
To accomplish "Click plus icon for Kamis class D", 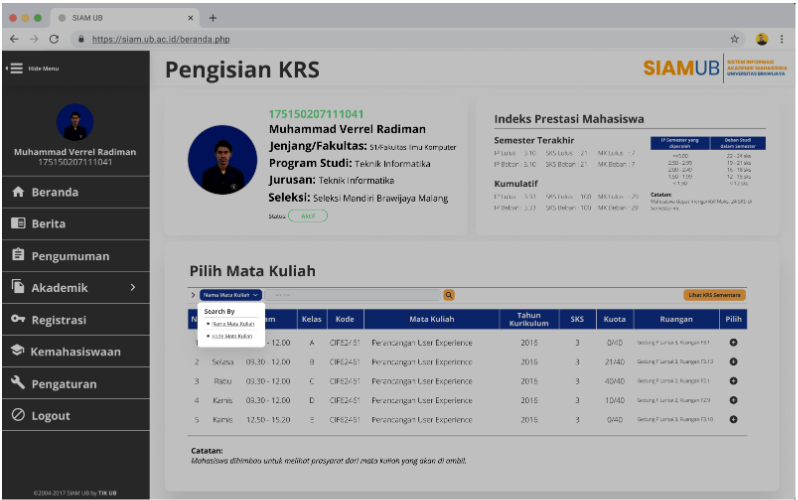I will [x=733, y=400].
